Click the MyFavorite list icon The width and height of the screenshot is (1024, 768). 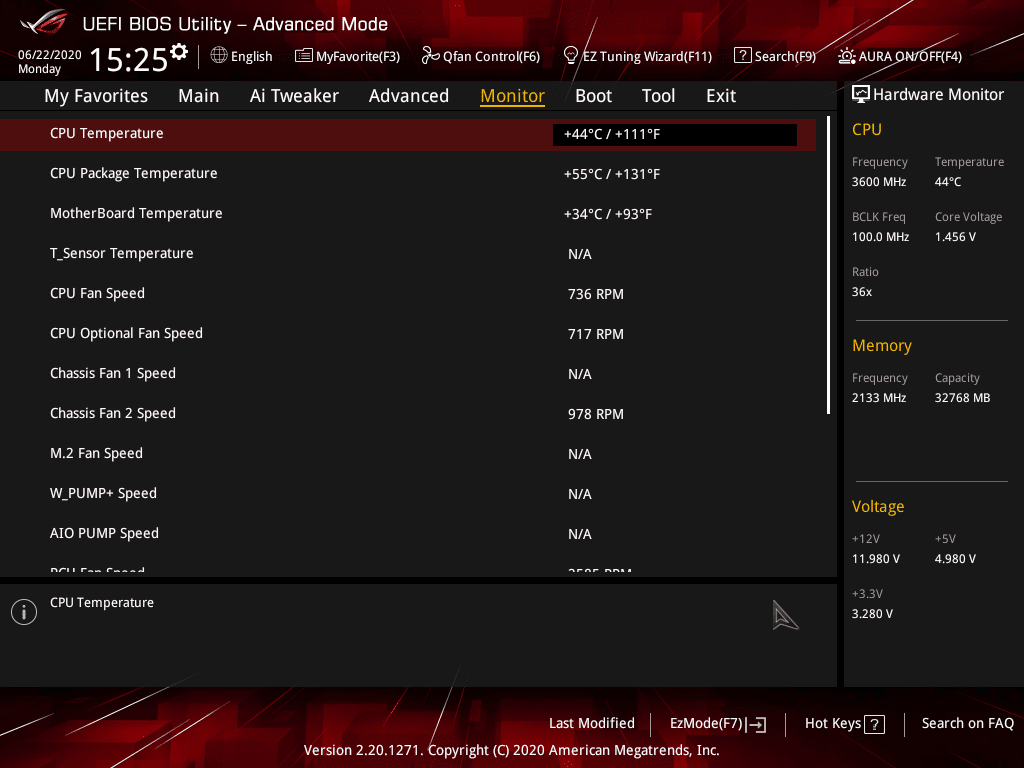click(x=304, y=56)
